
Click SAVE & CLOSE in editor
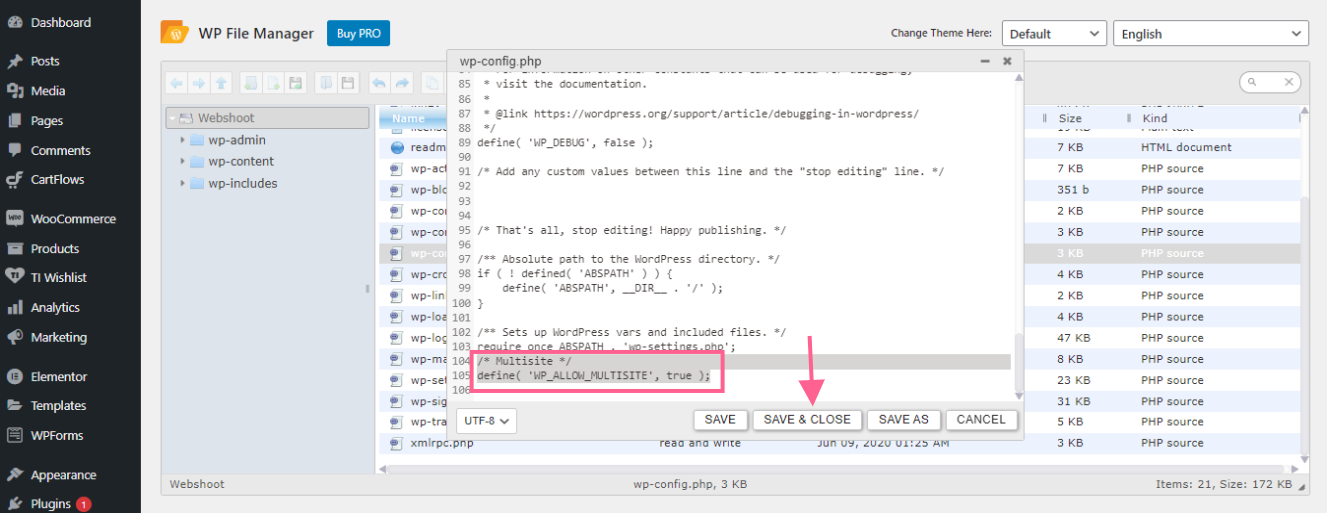(807, 420)
